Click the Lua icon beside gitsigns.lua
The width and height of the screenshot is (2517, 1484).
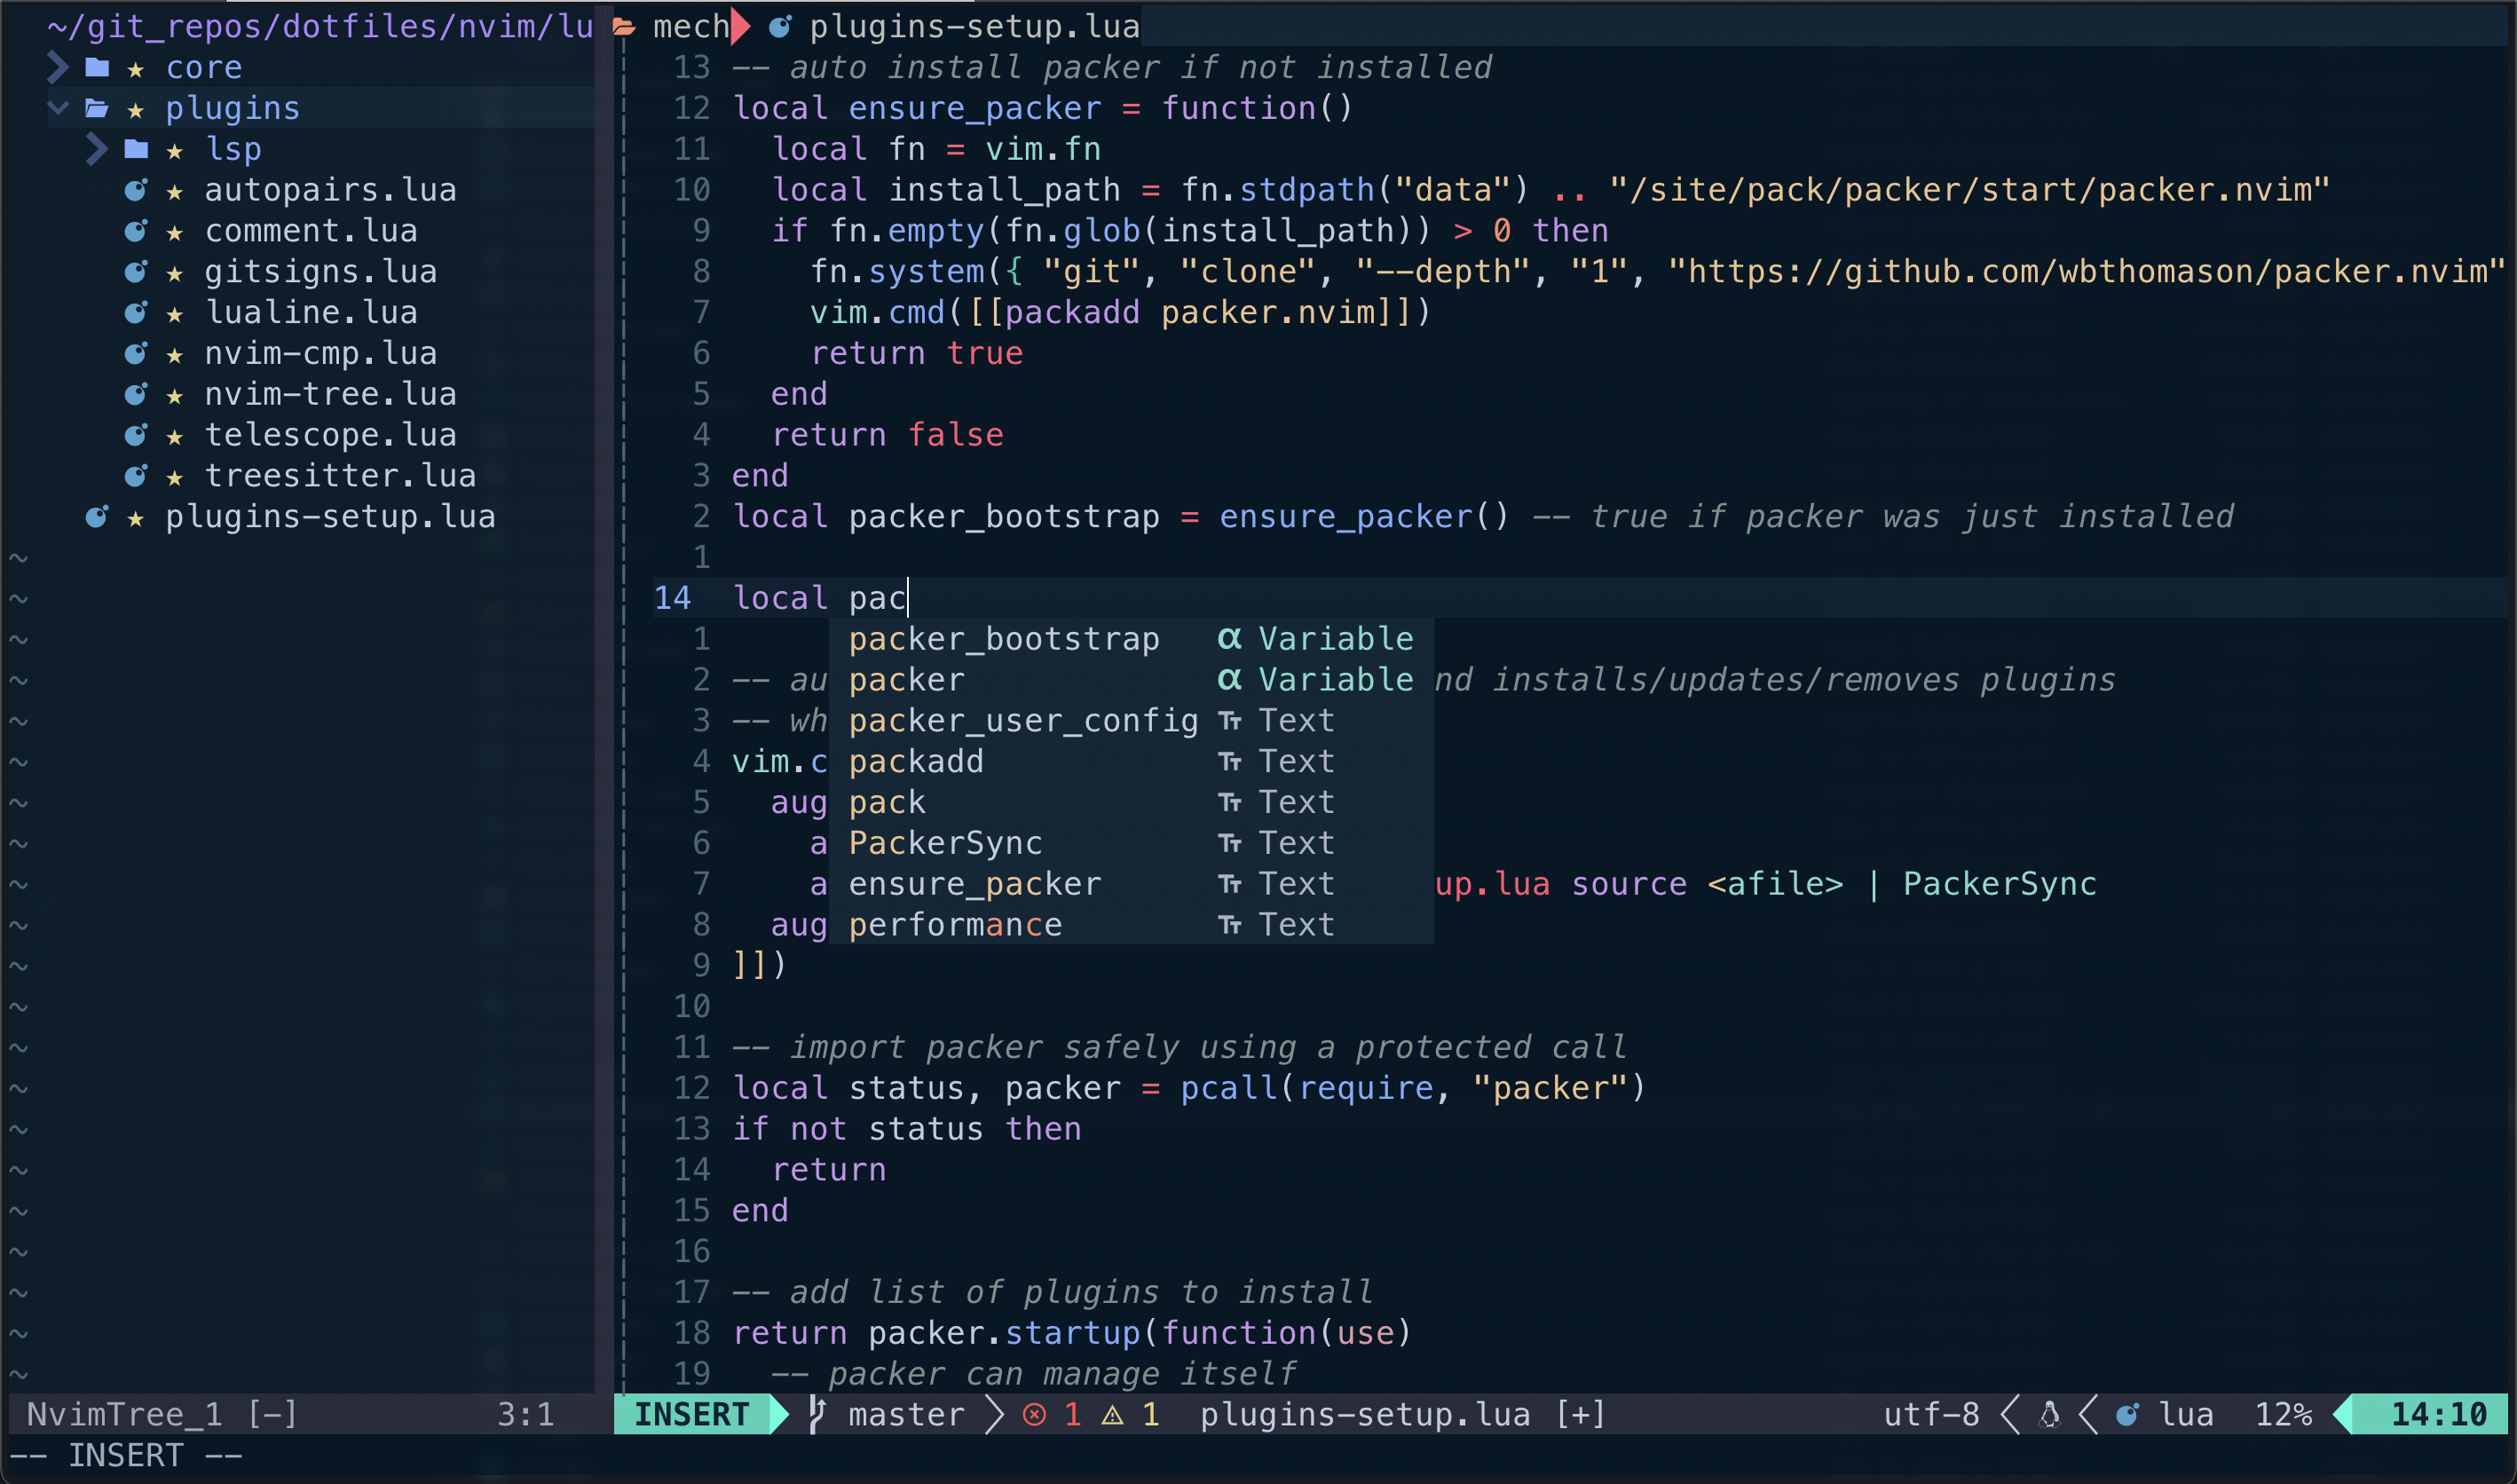136,272
